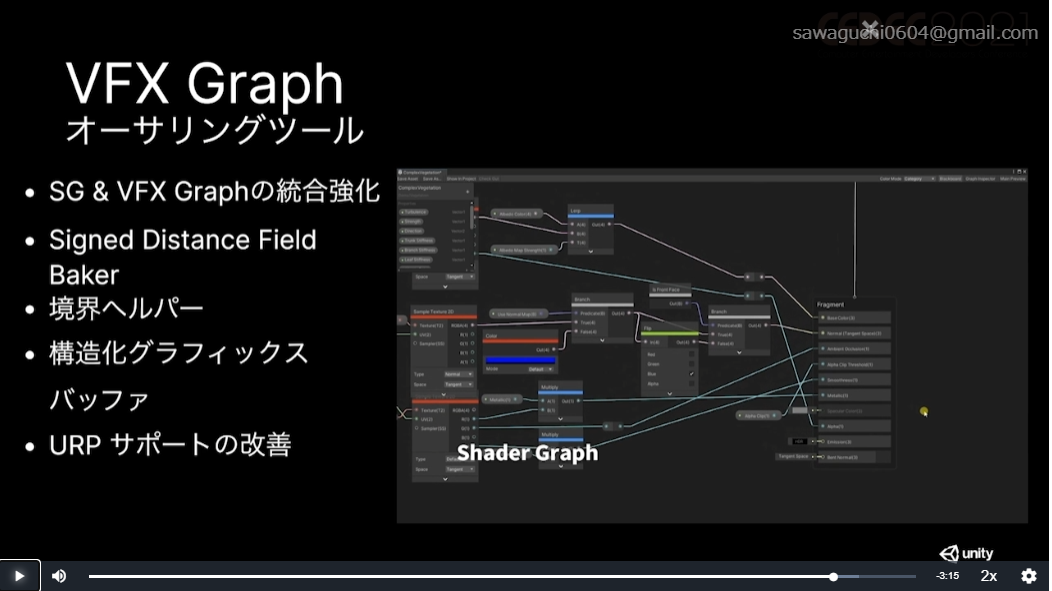Click the -3:15 remaining time display
The height and width of the screenshot is (591, 1052).
click(947, 576)
